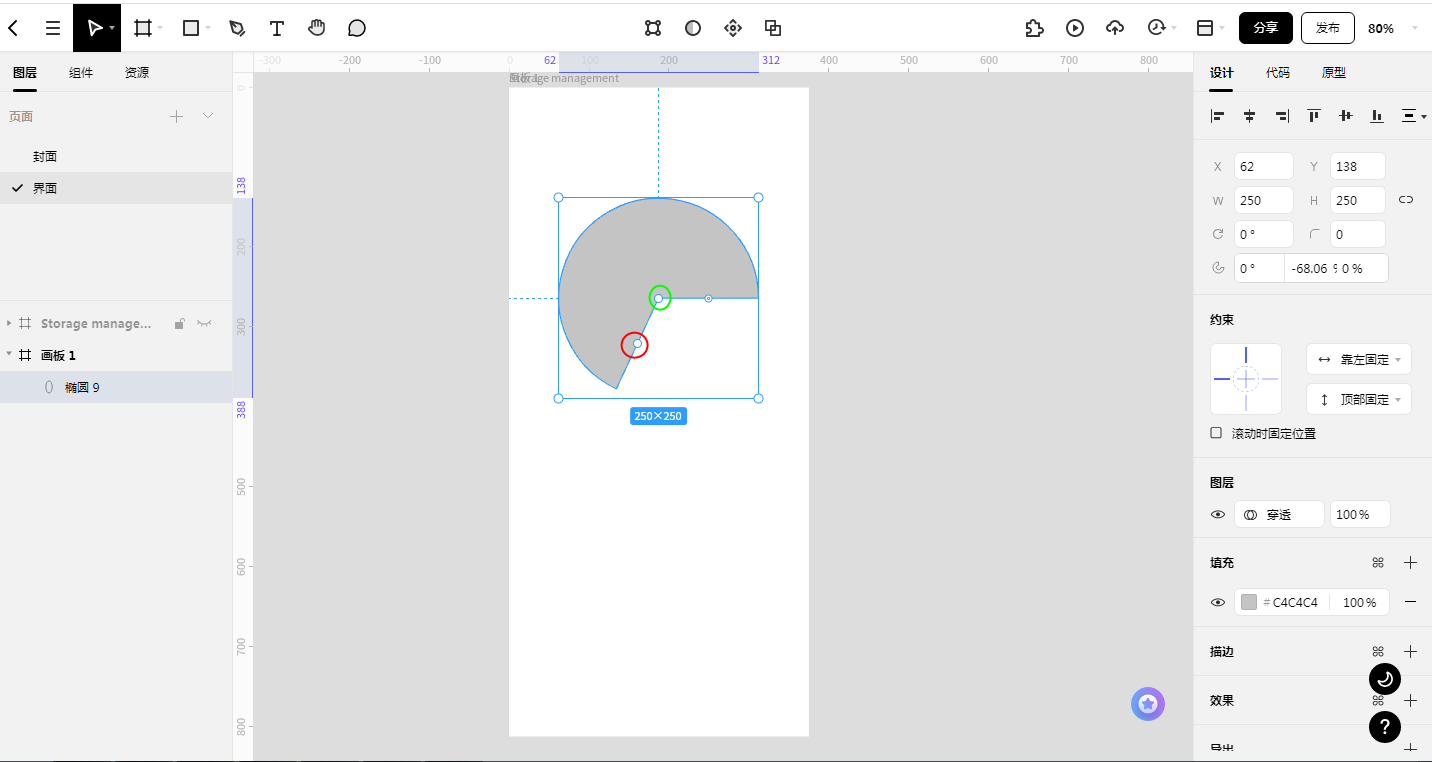Image resolution: width=1432 pixels, height=762 pixels.
Task: Click the 分享 share button
Action: (1266, 28)
